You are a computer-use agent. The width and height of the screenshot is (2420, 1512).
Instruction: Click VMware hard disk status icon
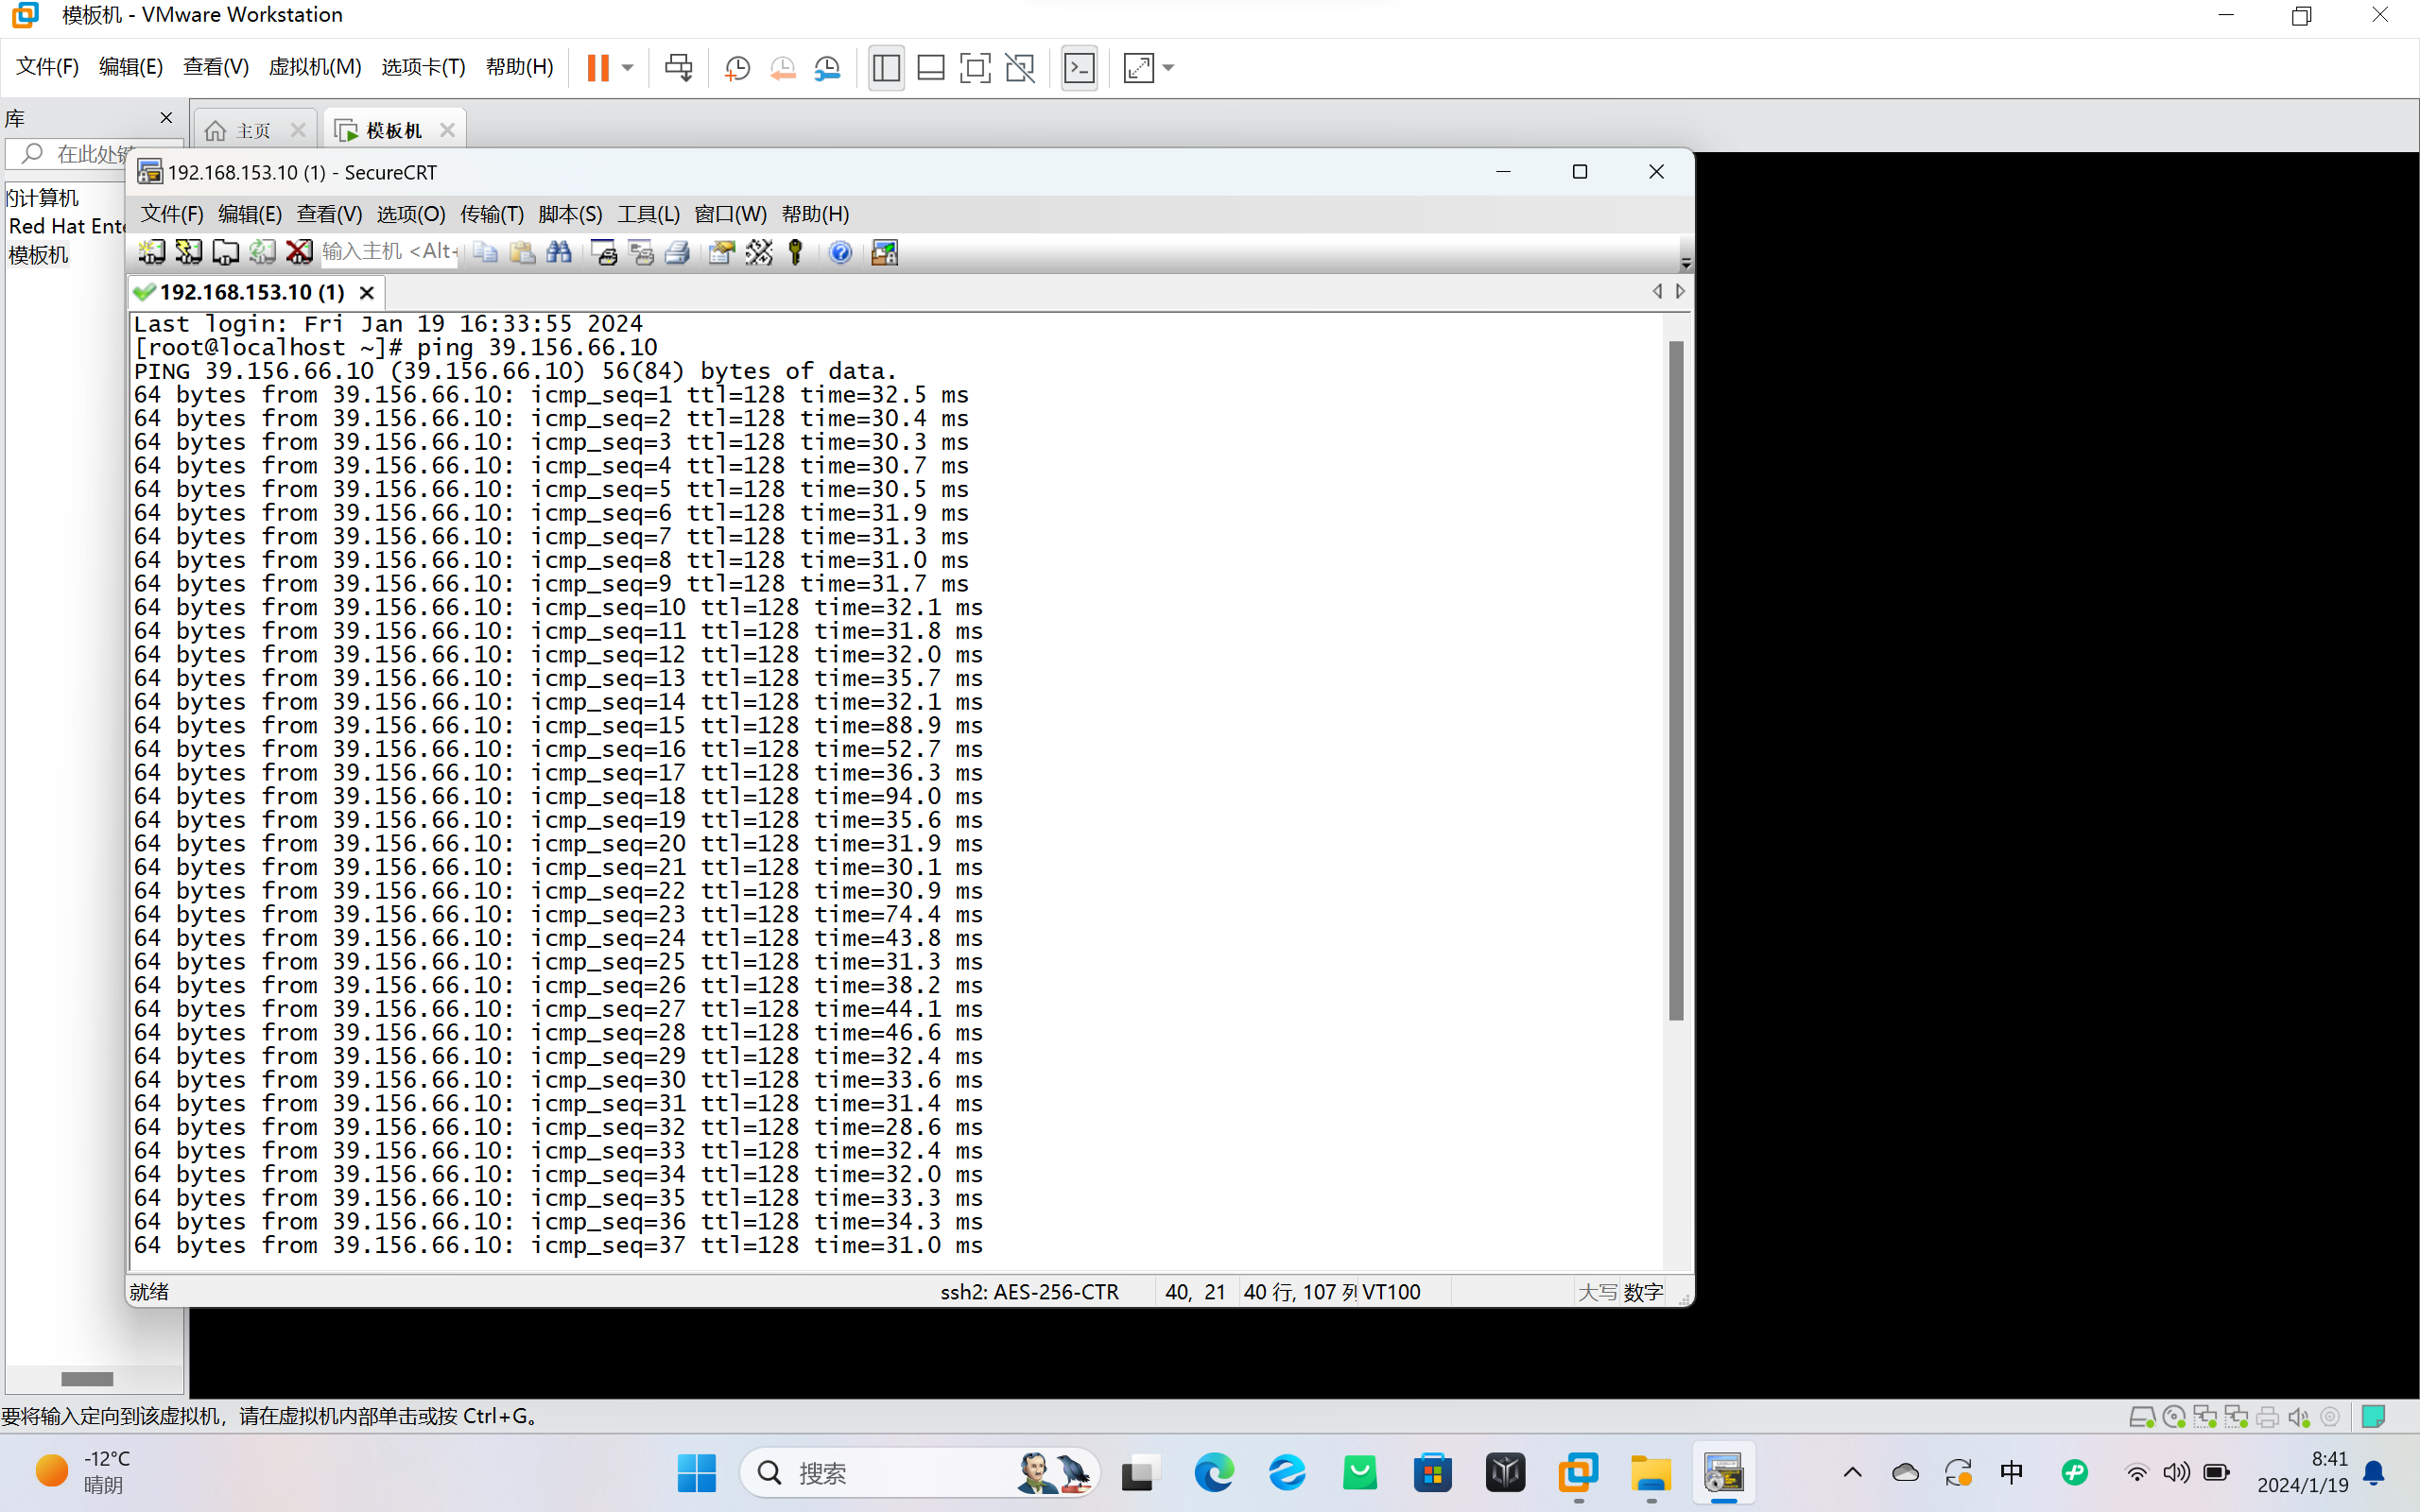(x=2141, y=1417)
